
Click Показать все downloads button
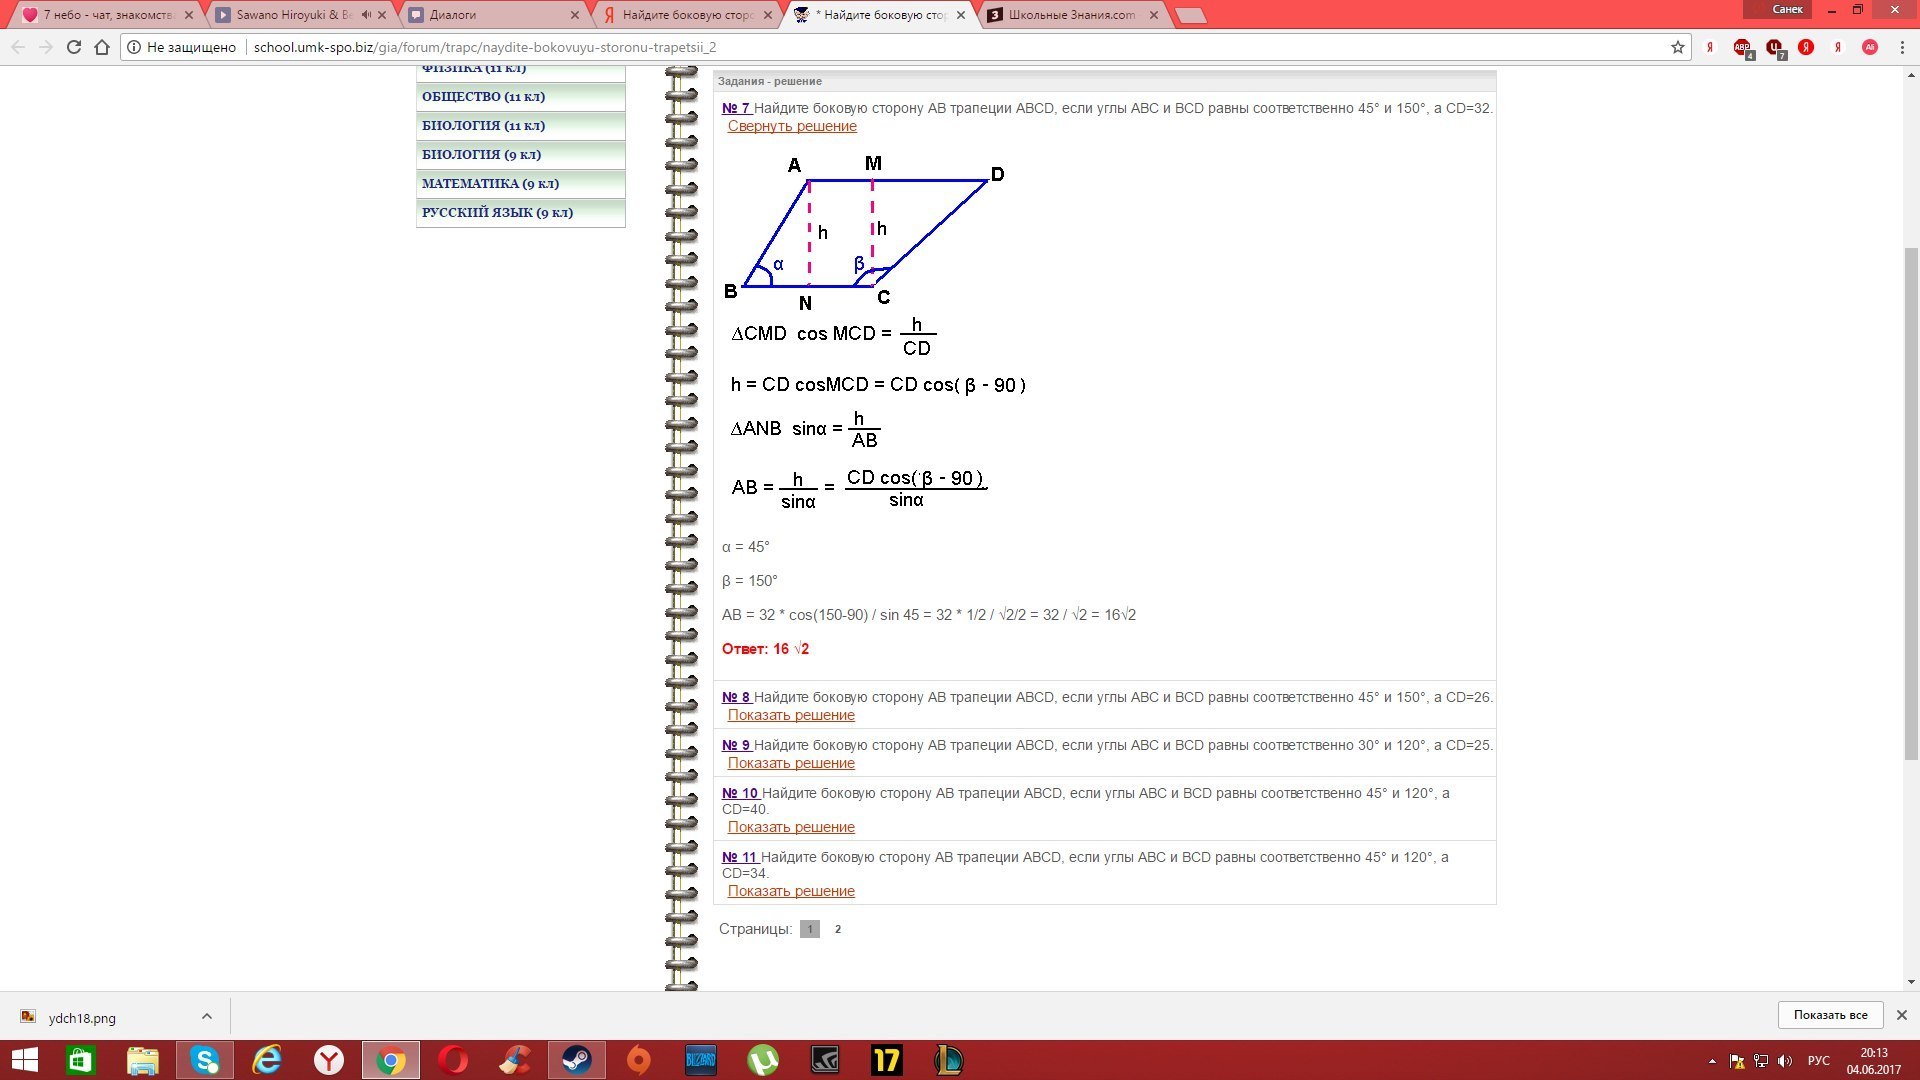1830,1014
